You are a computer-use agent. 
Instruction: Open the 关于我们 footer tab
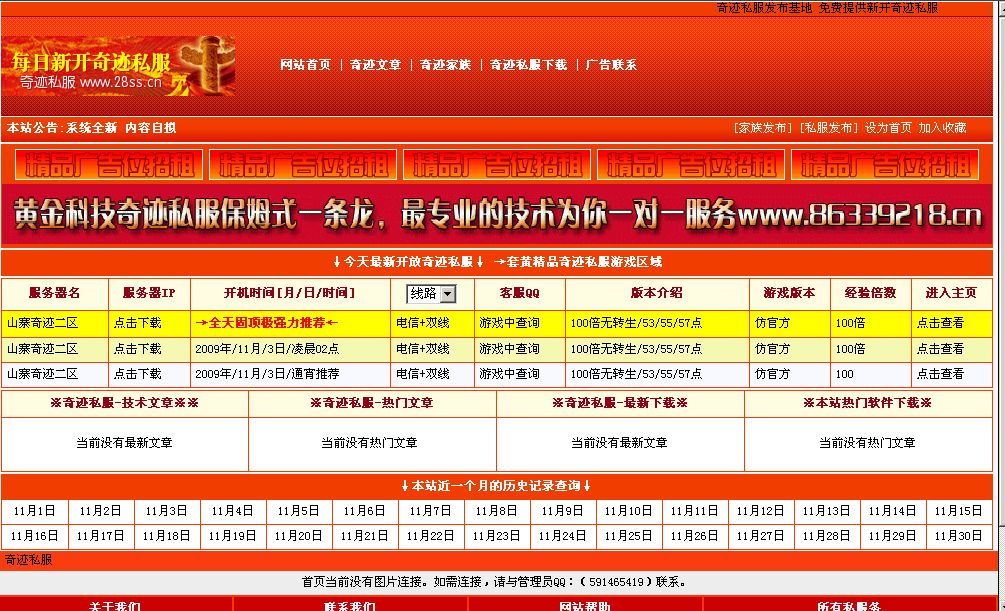pos(115,606)
